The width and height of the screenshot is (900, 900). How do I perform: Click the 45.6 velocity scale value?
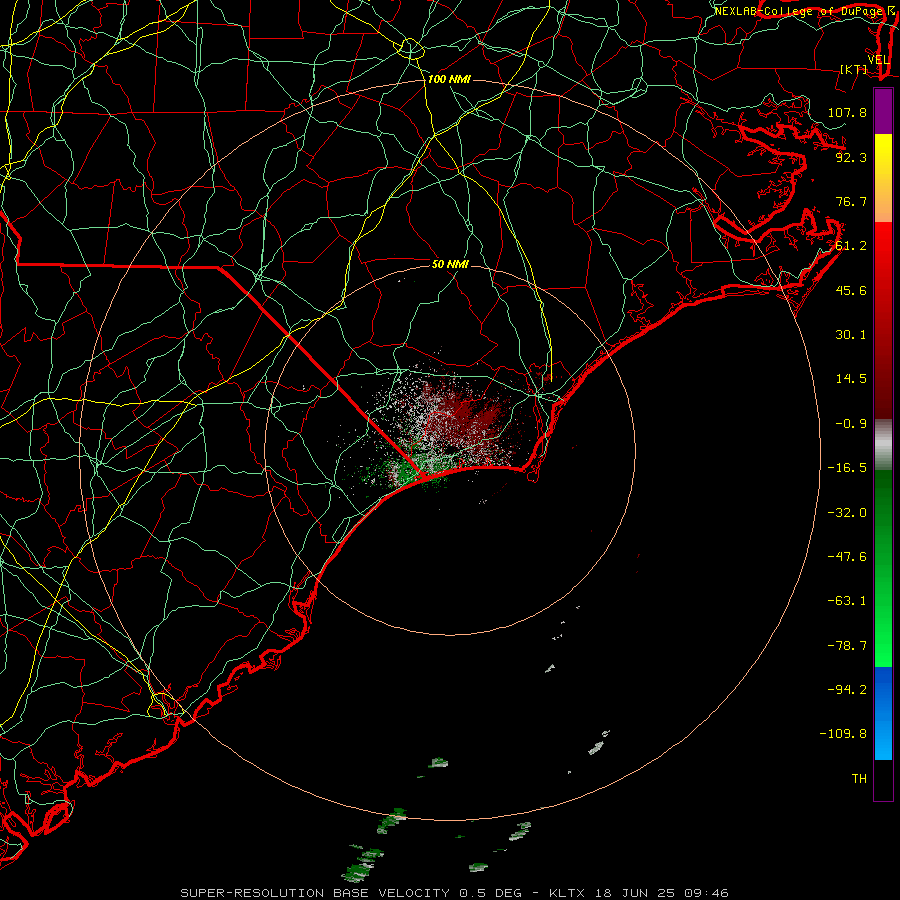pos(851,290)
